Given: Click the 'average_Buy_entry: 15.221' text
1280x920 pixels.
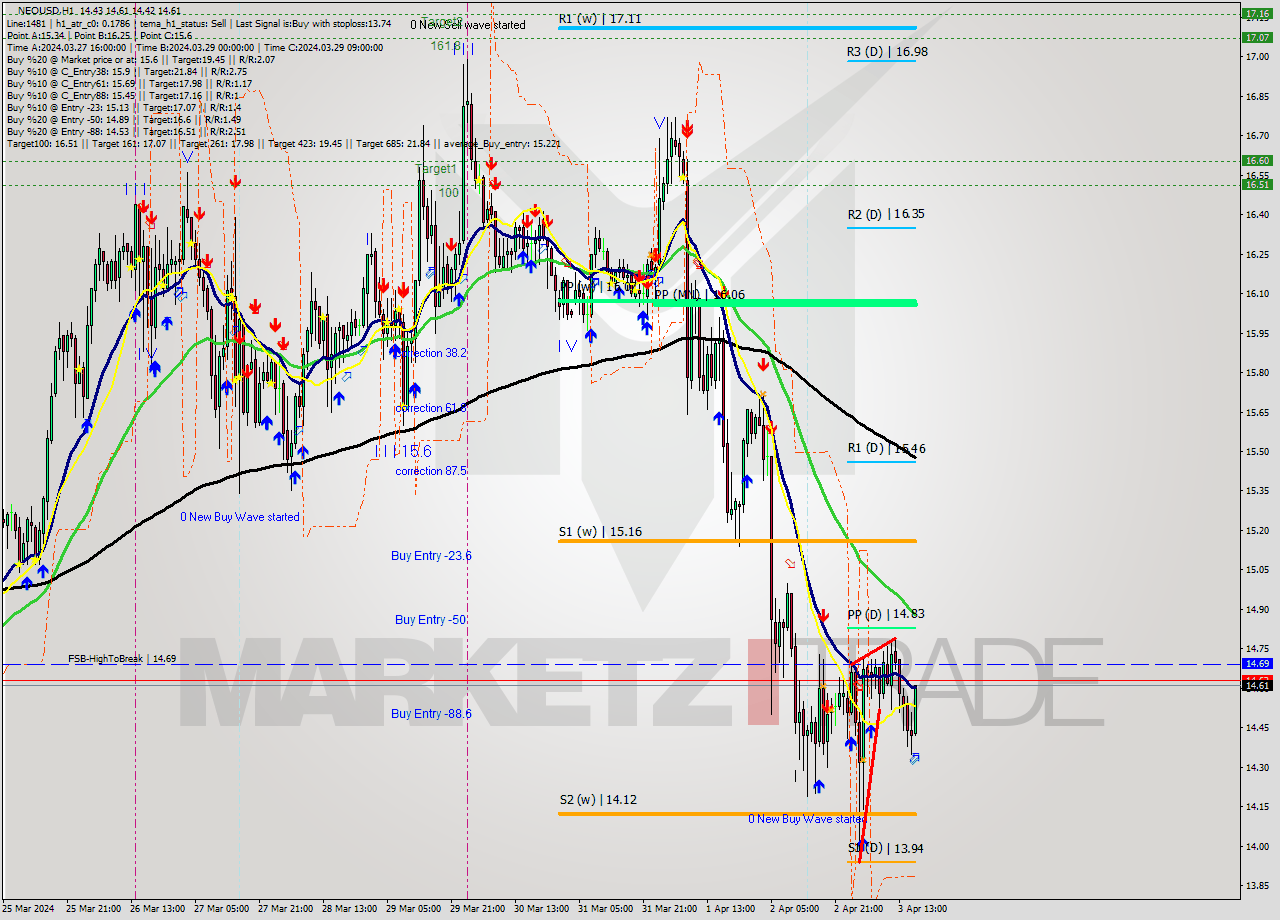Looking at the screenshot, I should (504, 143).
